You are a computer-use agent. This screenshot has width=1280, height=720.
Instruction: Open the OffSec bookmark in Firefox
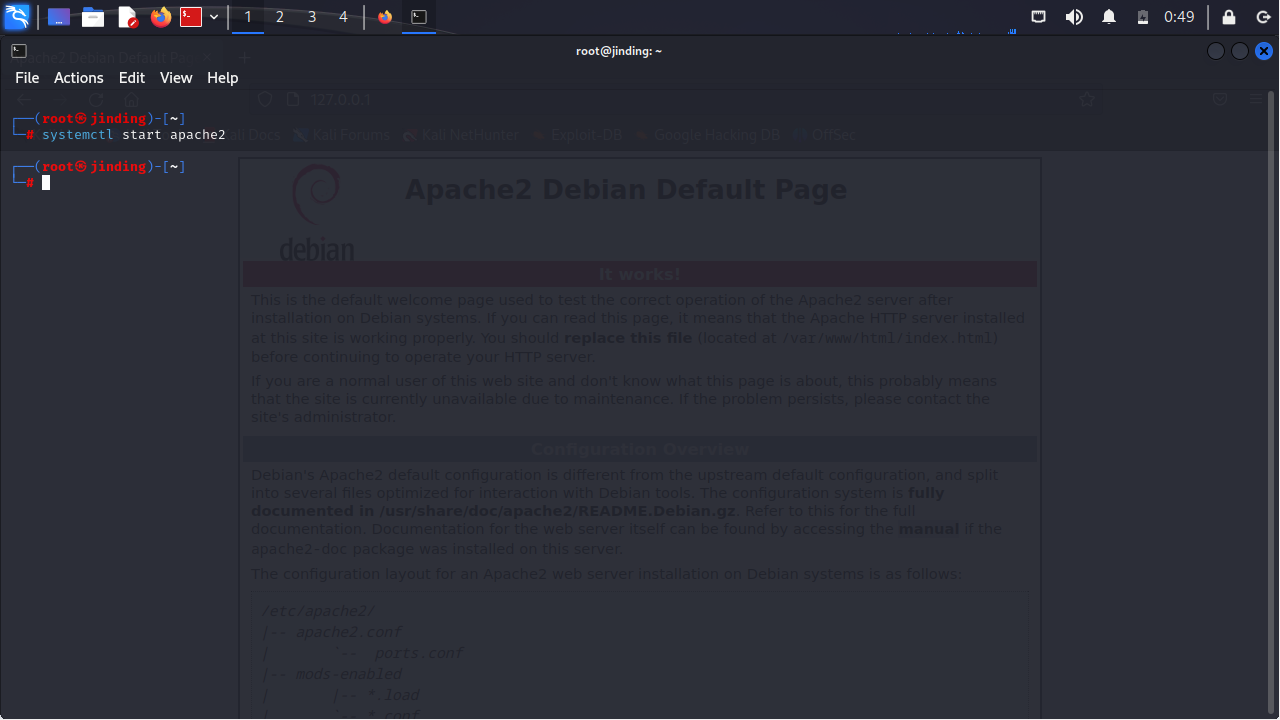pyautogui.click(x=824, y=135)
